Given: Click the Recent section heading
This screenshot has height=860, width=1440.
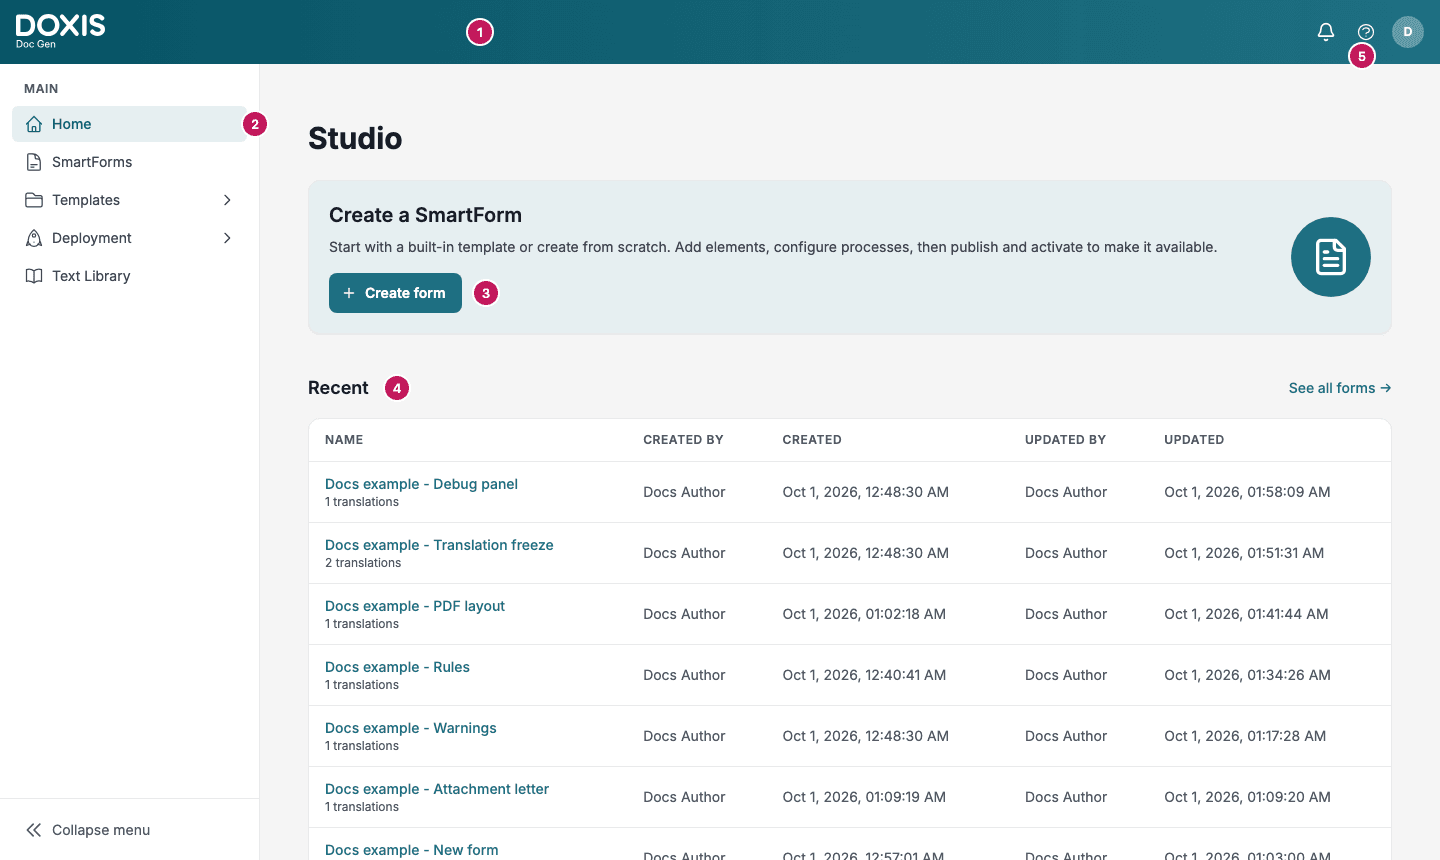Looking at the screenshot, I should pos(338,388).
